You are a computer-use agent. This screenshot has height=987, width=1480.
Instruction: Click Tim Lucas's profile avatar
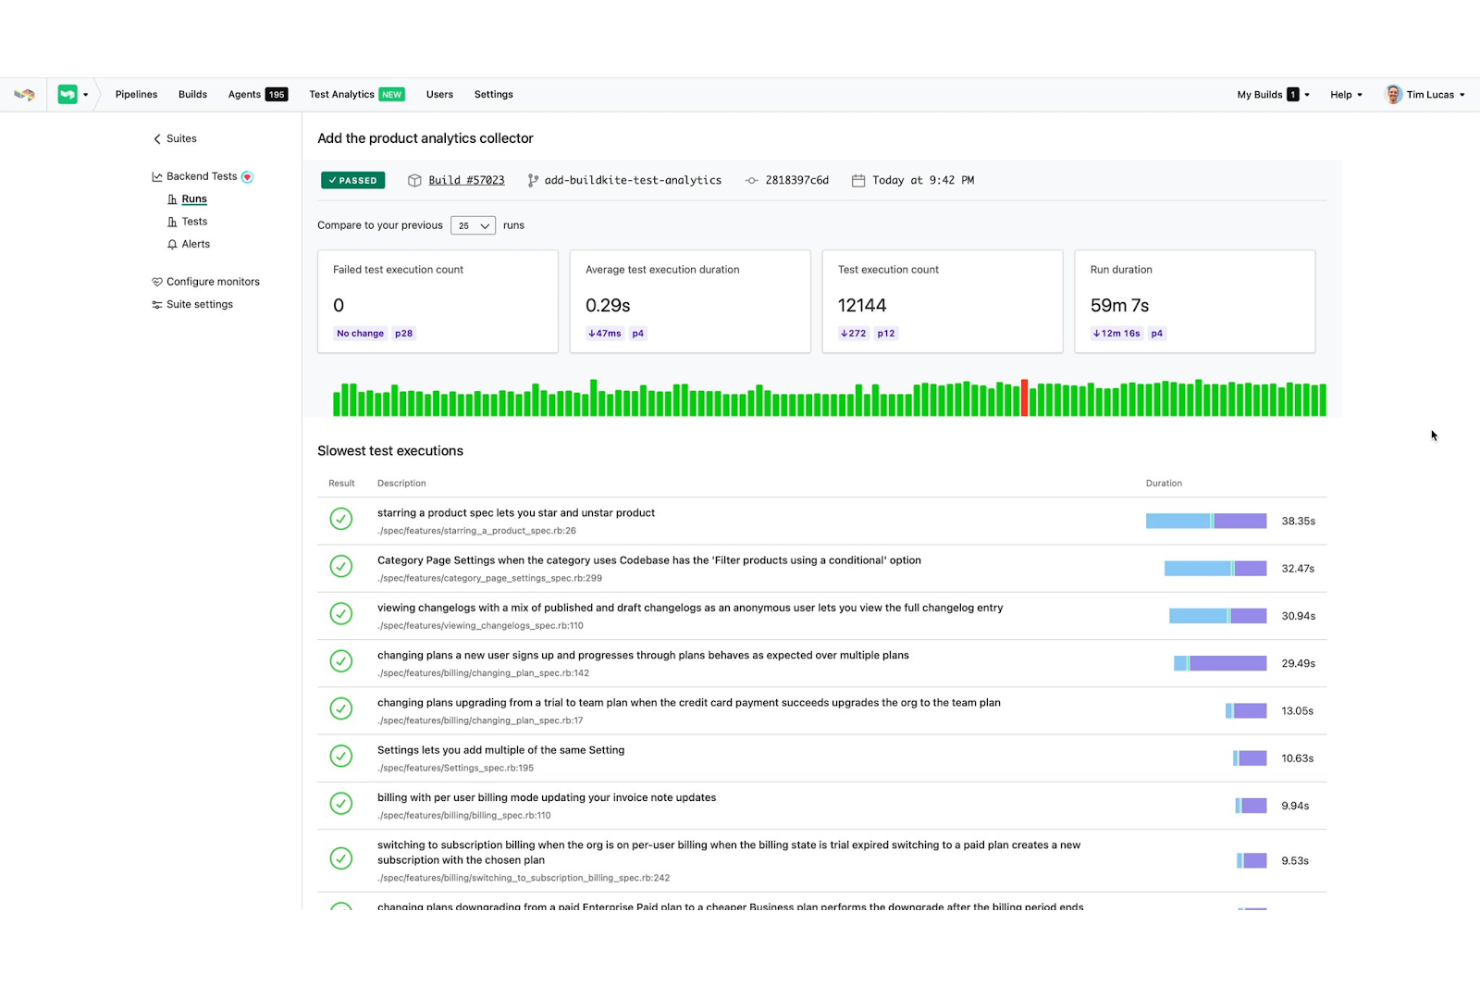(1392, 93)
